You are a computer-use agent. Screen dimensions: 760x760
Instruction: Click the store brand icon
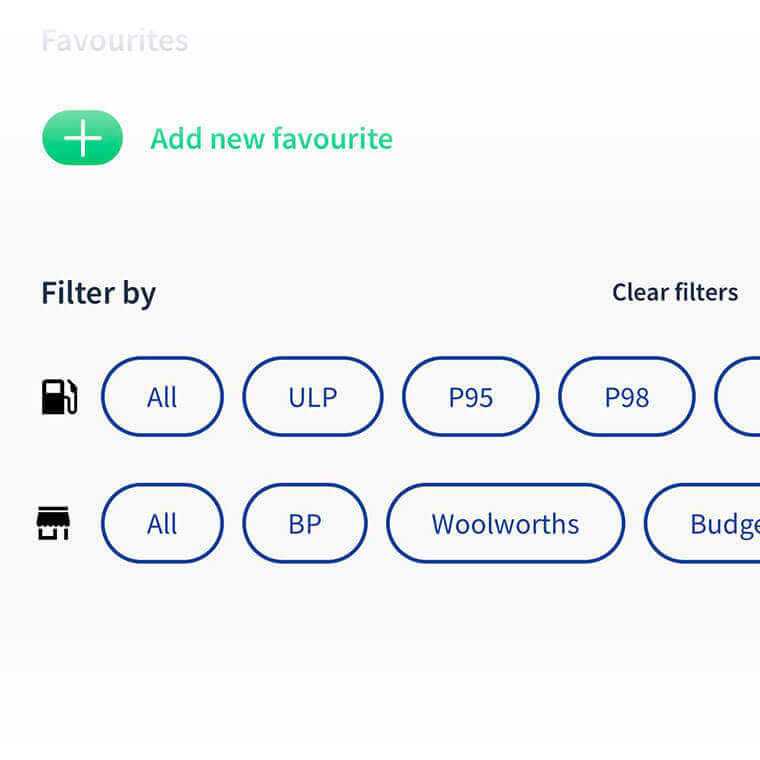click(x=53, y=523)
